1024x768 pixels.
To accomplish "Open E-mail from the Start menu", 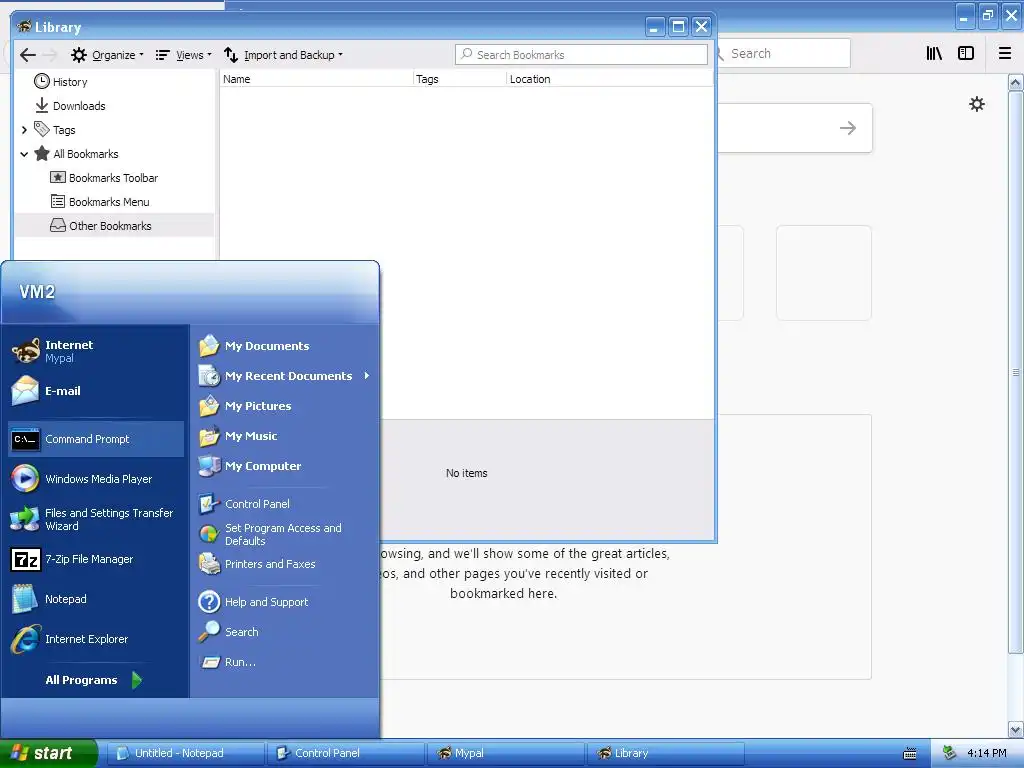I will (96, 391).
